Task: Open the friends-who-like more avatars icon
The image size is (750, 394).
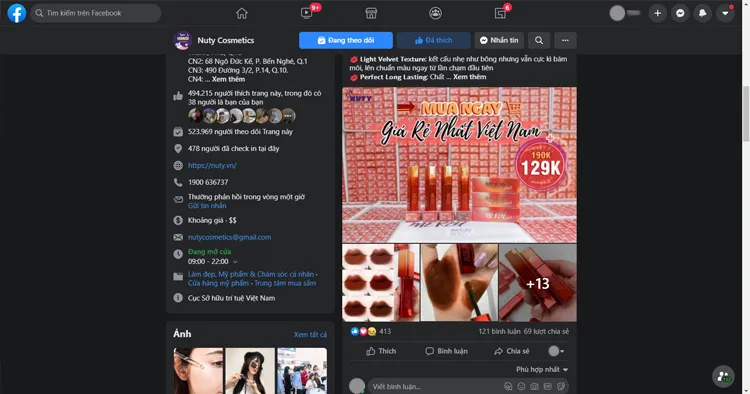Action: [x=288, y=115]
